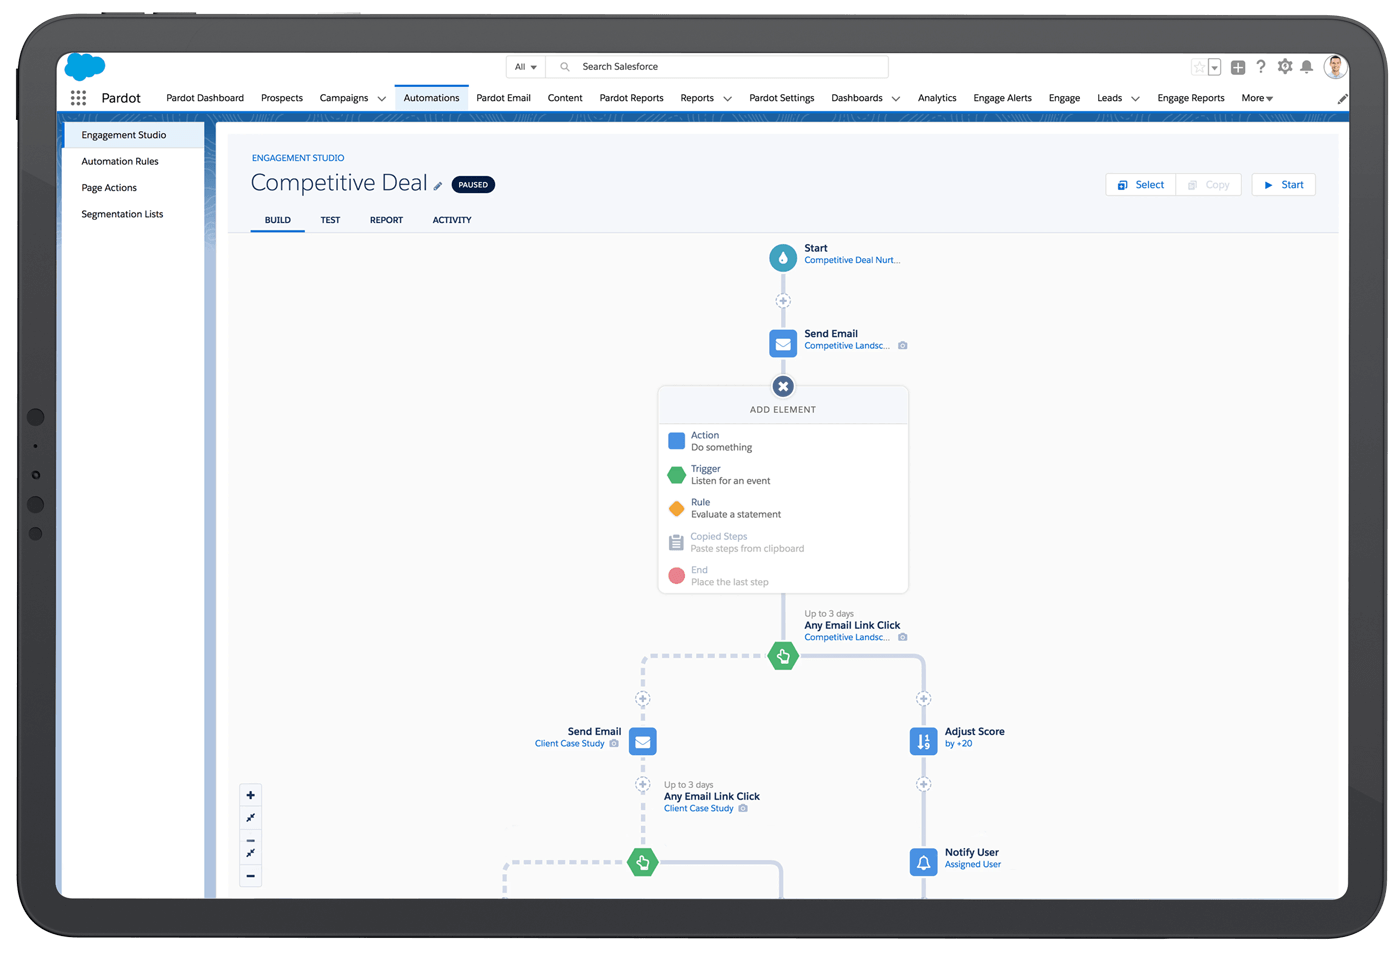Viewport: 1400px width, 953px height.
Task: Choose the End element option
Action: (x=783, y=576)
